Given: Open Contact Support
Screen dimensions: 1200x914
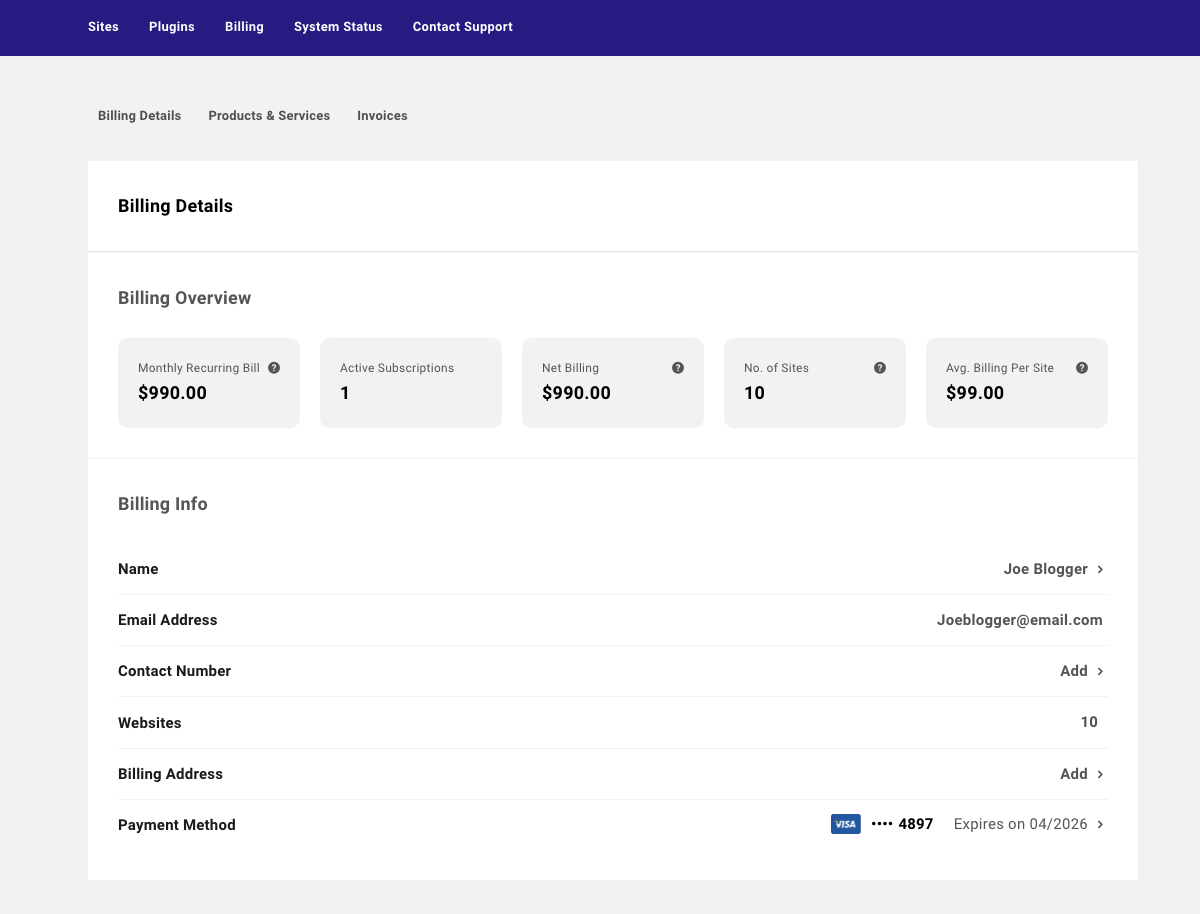Looking at the screenshot, I should 462,27.
